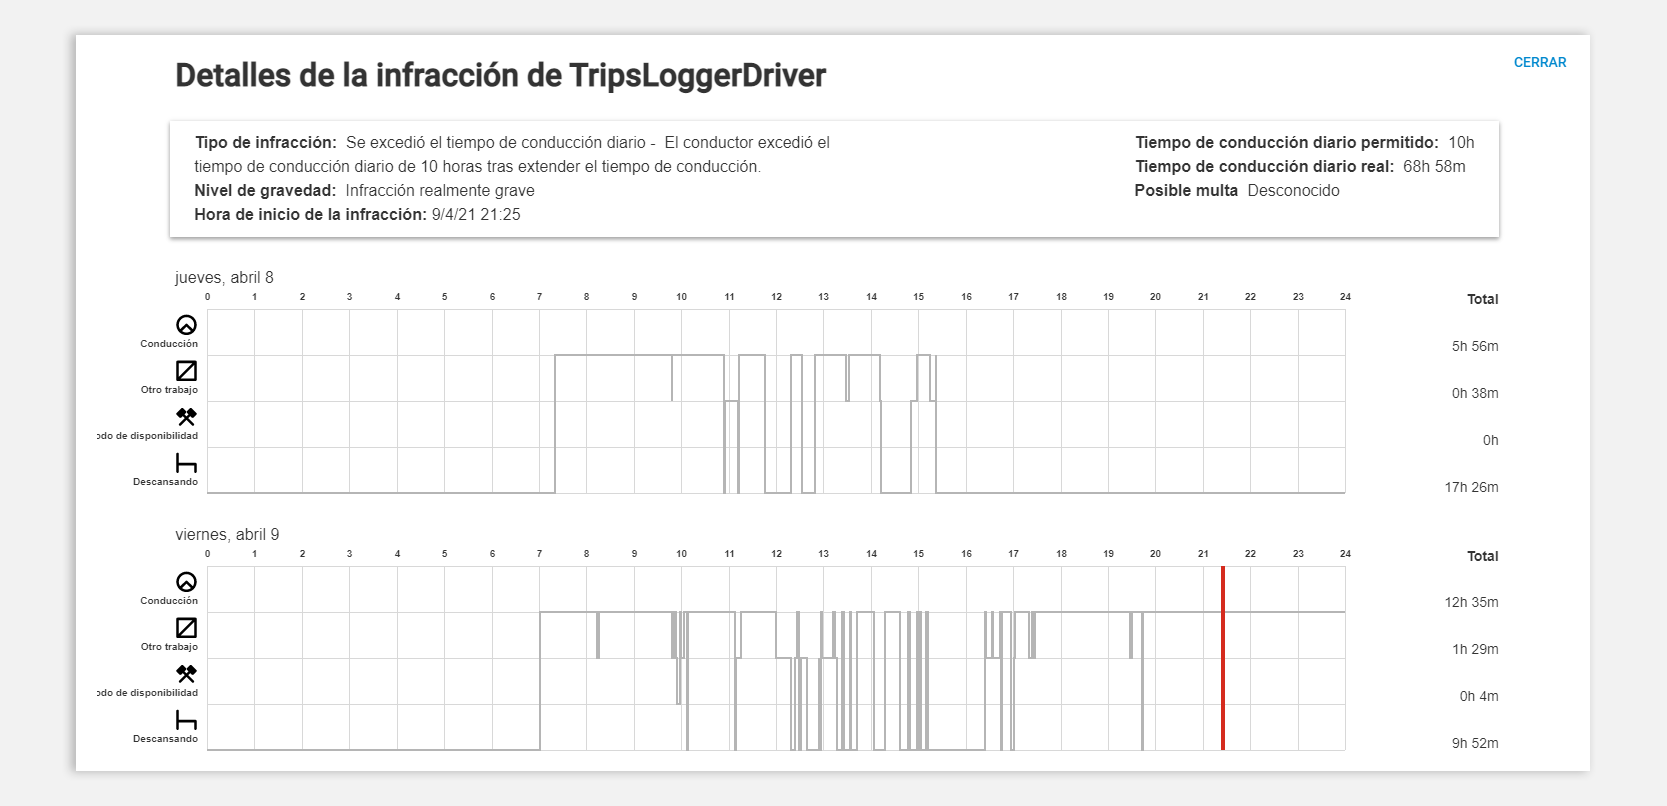Click the '17h 26m' rest total for jueves

[x=1471, y=487]
